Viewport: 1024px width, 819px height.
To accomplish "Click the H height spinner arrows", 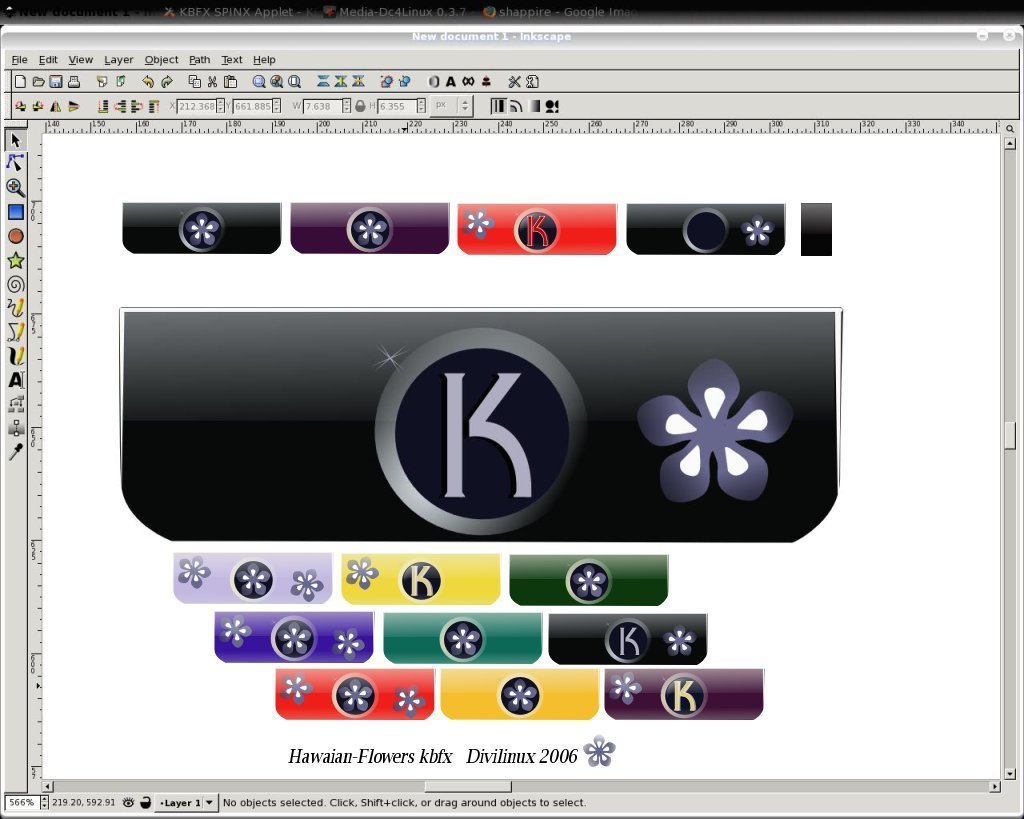I will pos(421,106).
